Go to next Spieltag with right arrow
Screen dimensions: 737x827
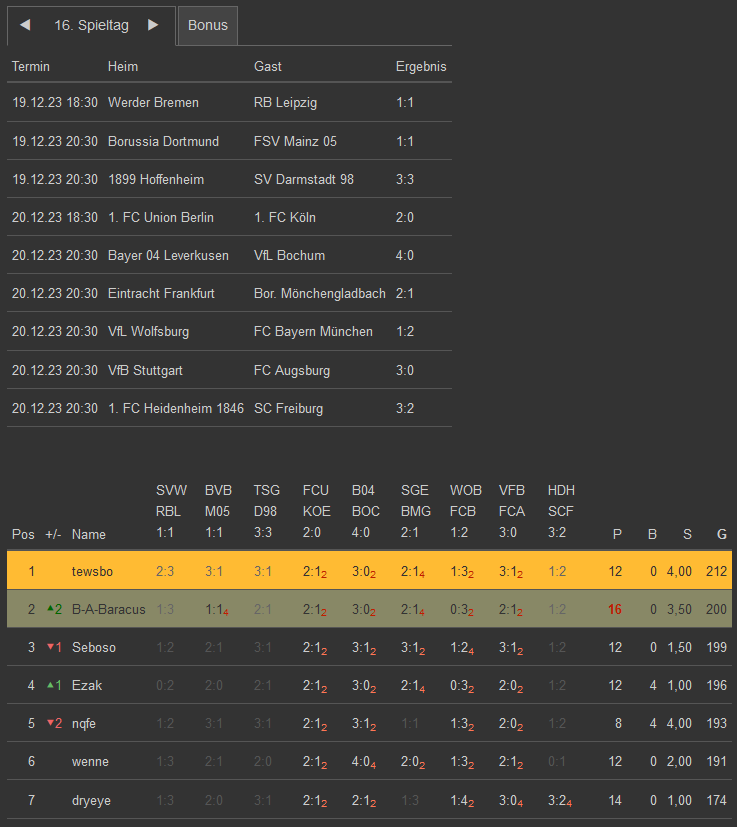click(153, 25)
